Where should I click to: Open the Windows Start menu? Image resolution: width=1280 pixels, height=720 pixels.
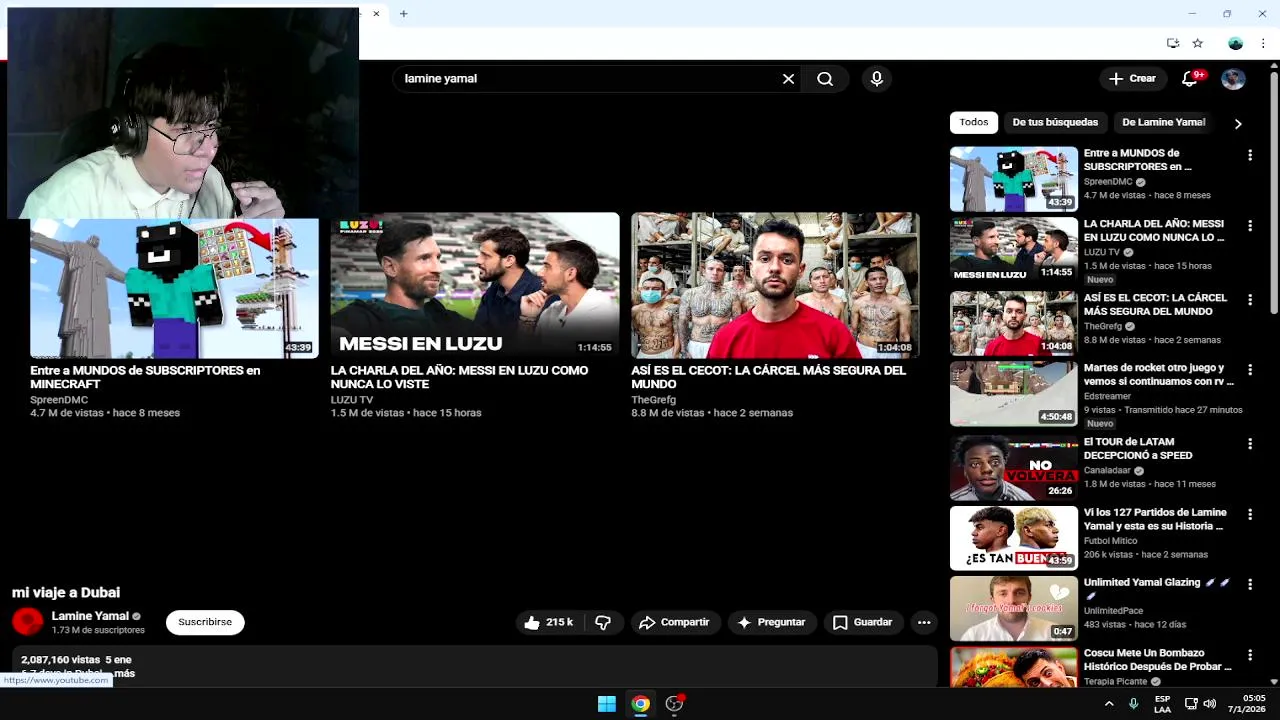(607, 704)
